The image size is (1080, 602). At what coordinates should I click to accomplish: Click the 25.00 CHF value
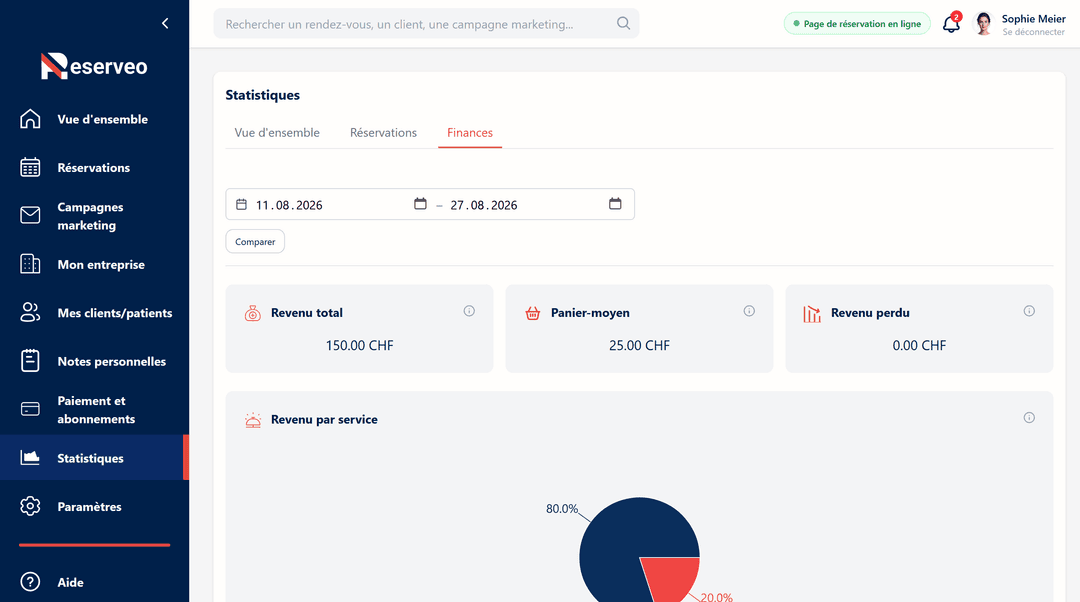click(639, 345)
